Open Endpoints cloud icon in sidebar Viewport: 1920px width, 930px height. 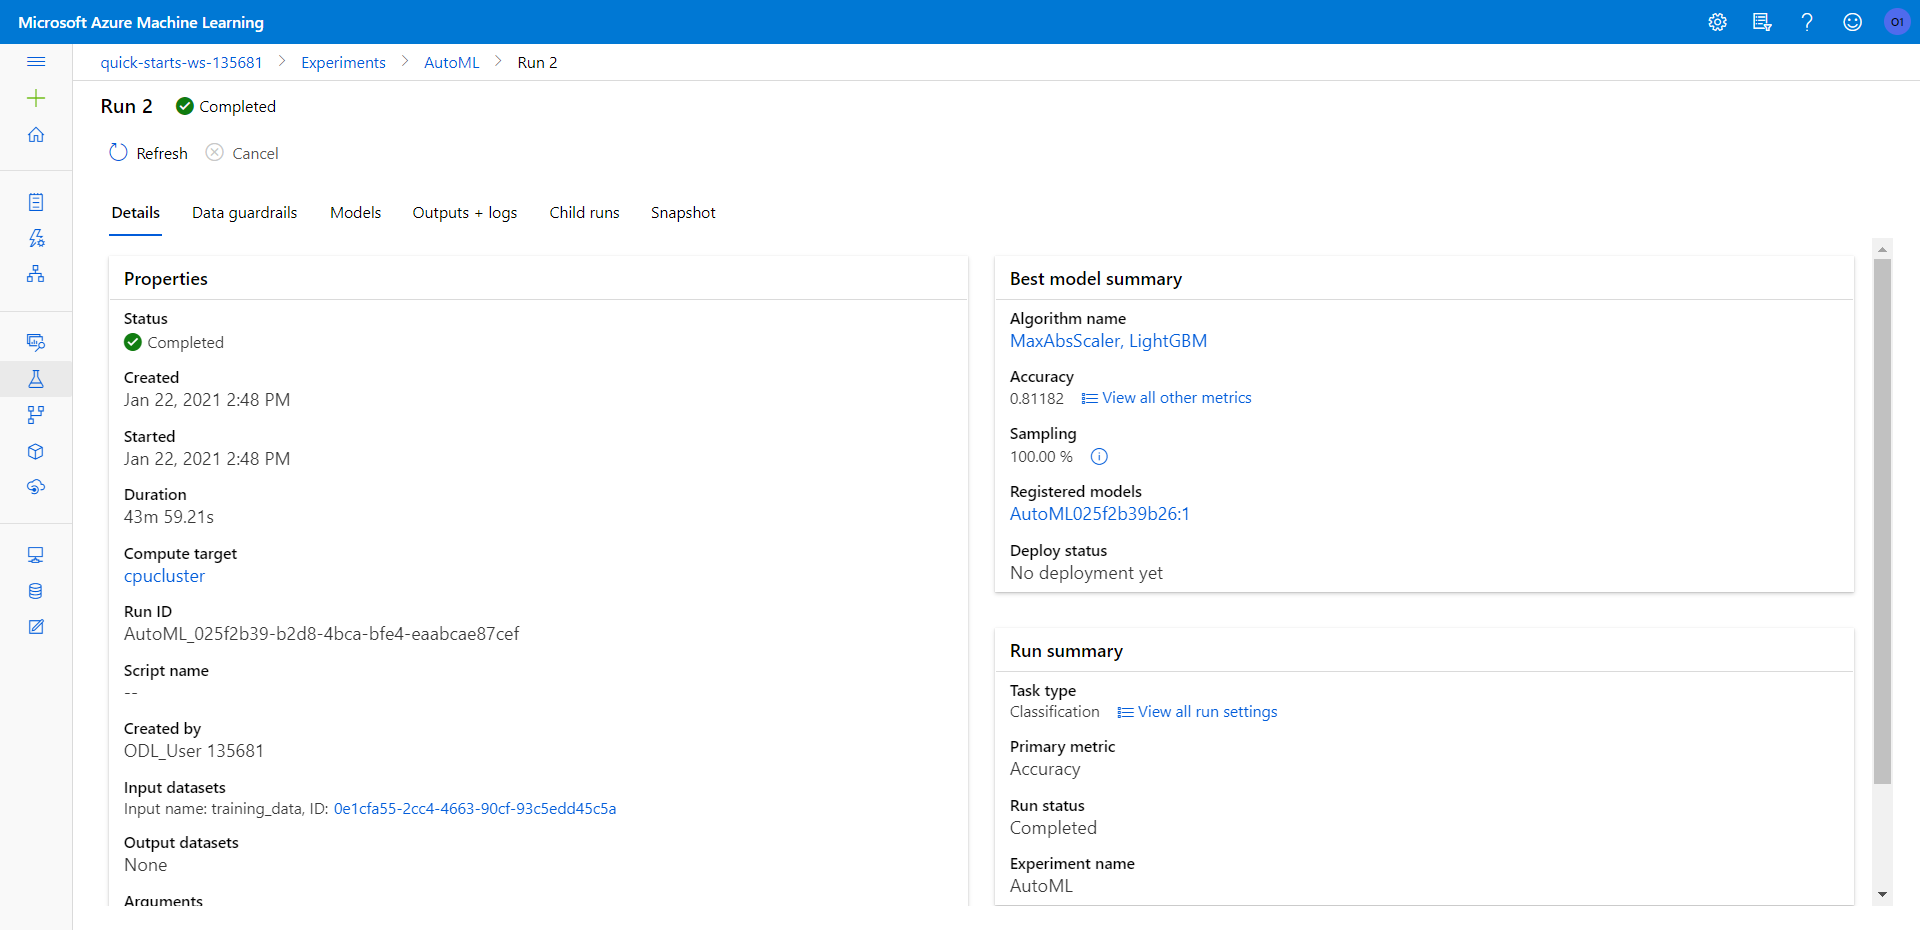click(x=36, y=487)
